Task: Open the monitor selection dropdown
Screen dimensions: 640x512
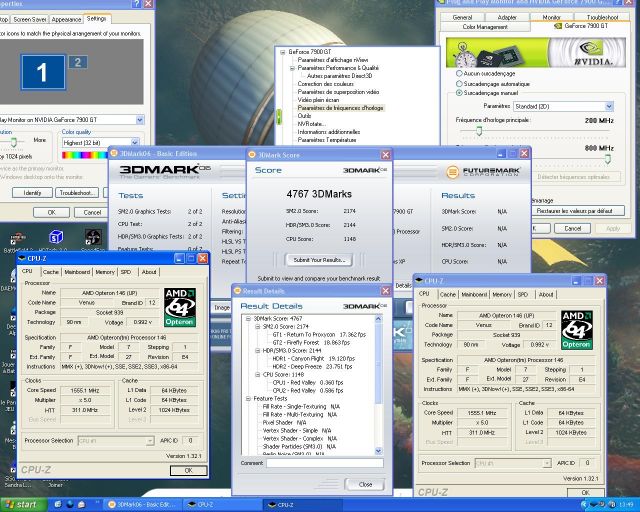Action: click(x=140, y=120)
